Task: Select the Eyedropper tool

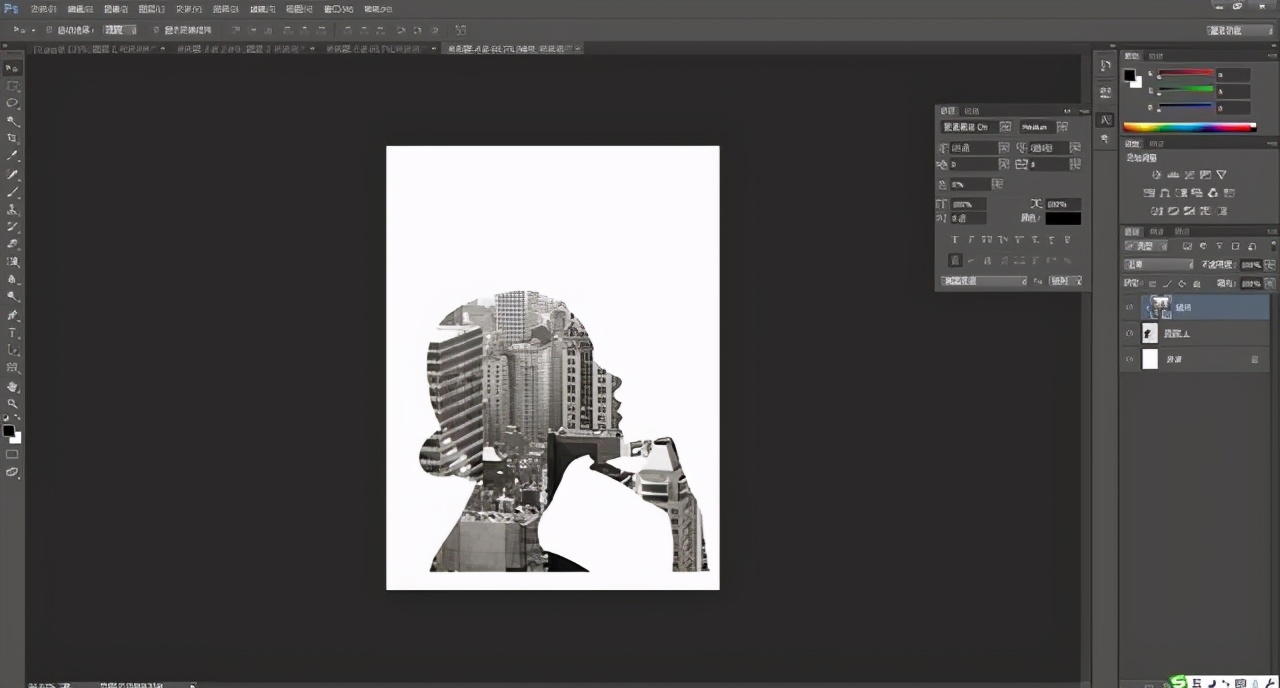Action: point(12,156)
